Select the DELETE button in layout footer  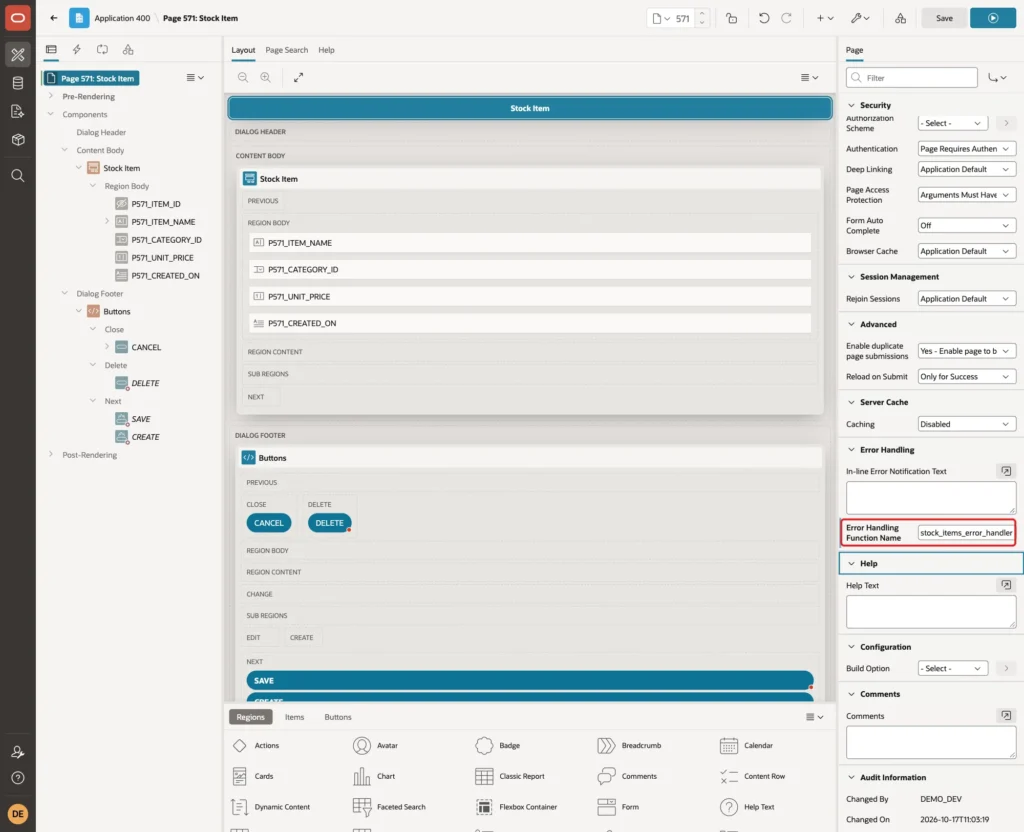[329, 523]
